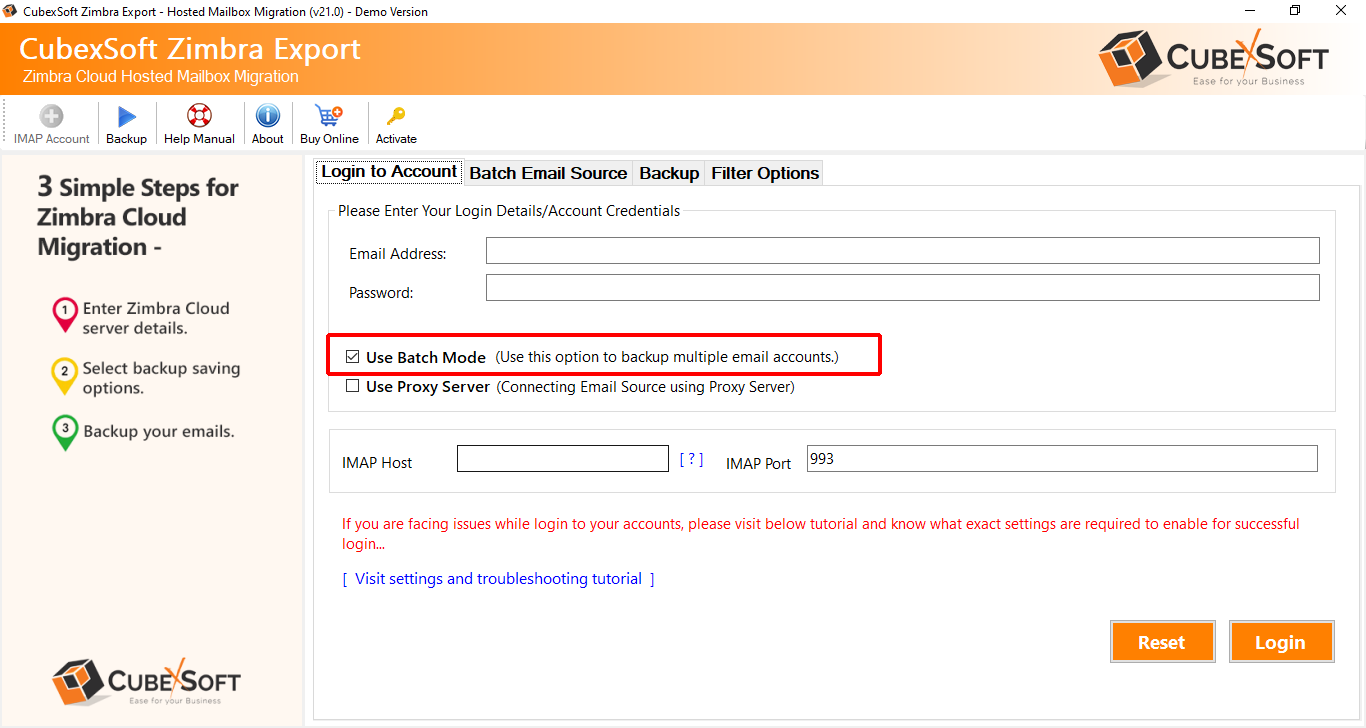Minimize the CubexSoft window
Screen dimensions: 1366x728
tap(1249, 11)
